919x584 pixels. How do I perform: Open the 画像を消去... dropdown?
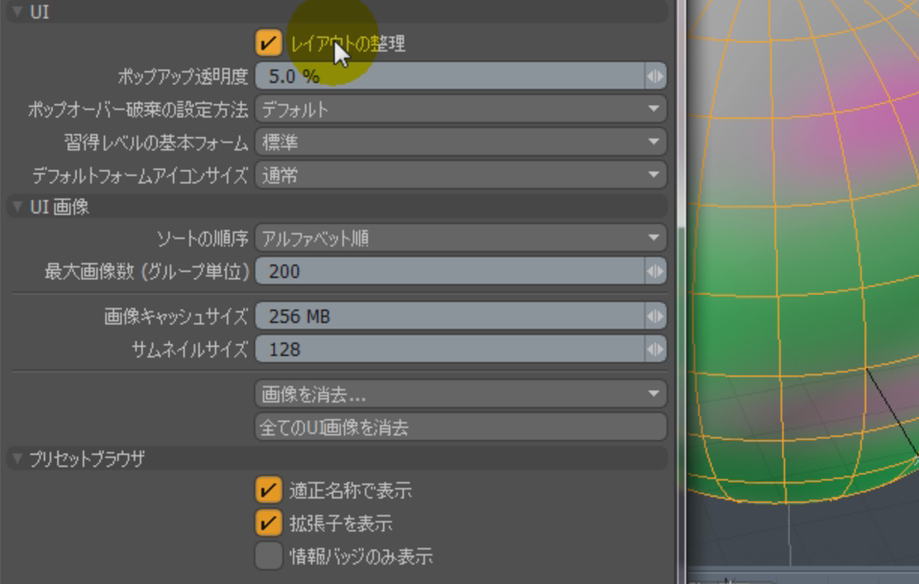460,394
